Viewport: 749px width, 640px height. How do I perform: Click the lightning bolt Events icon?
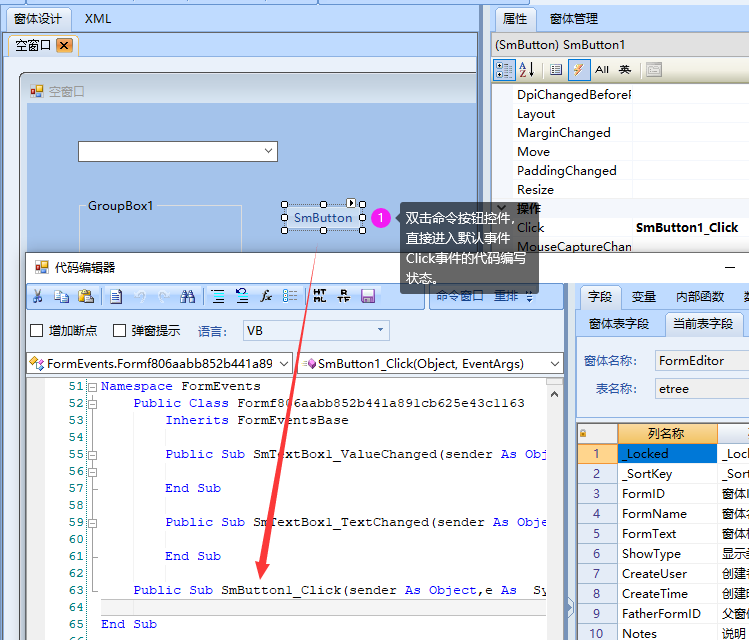(578, 70)
